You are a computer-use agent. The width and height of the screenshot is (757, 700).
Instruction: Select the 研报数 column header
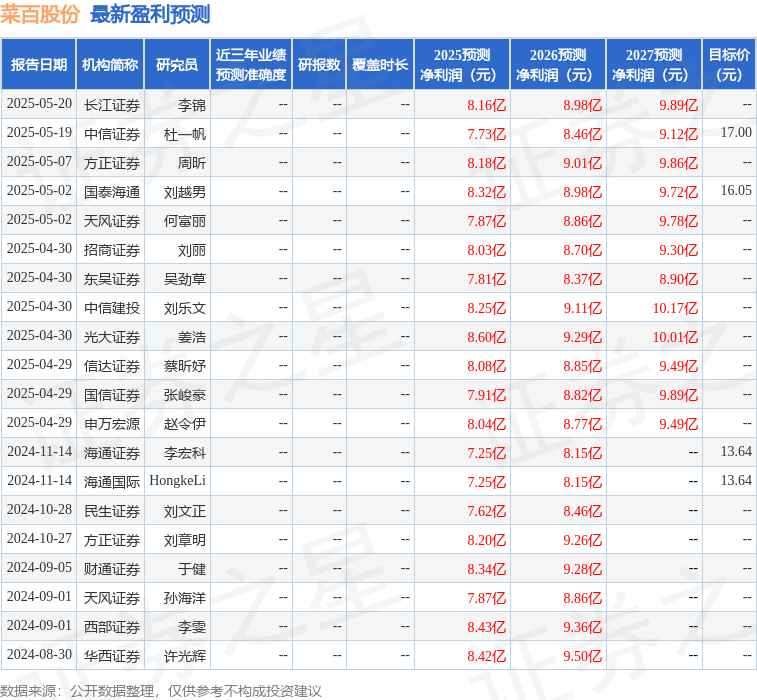pyautogui.click(x=319, y=64)
